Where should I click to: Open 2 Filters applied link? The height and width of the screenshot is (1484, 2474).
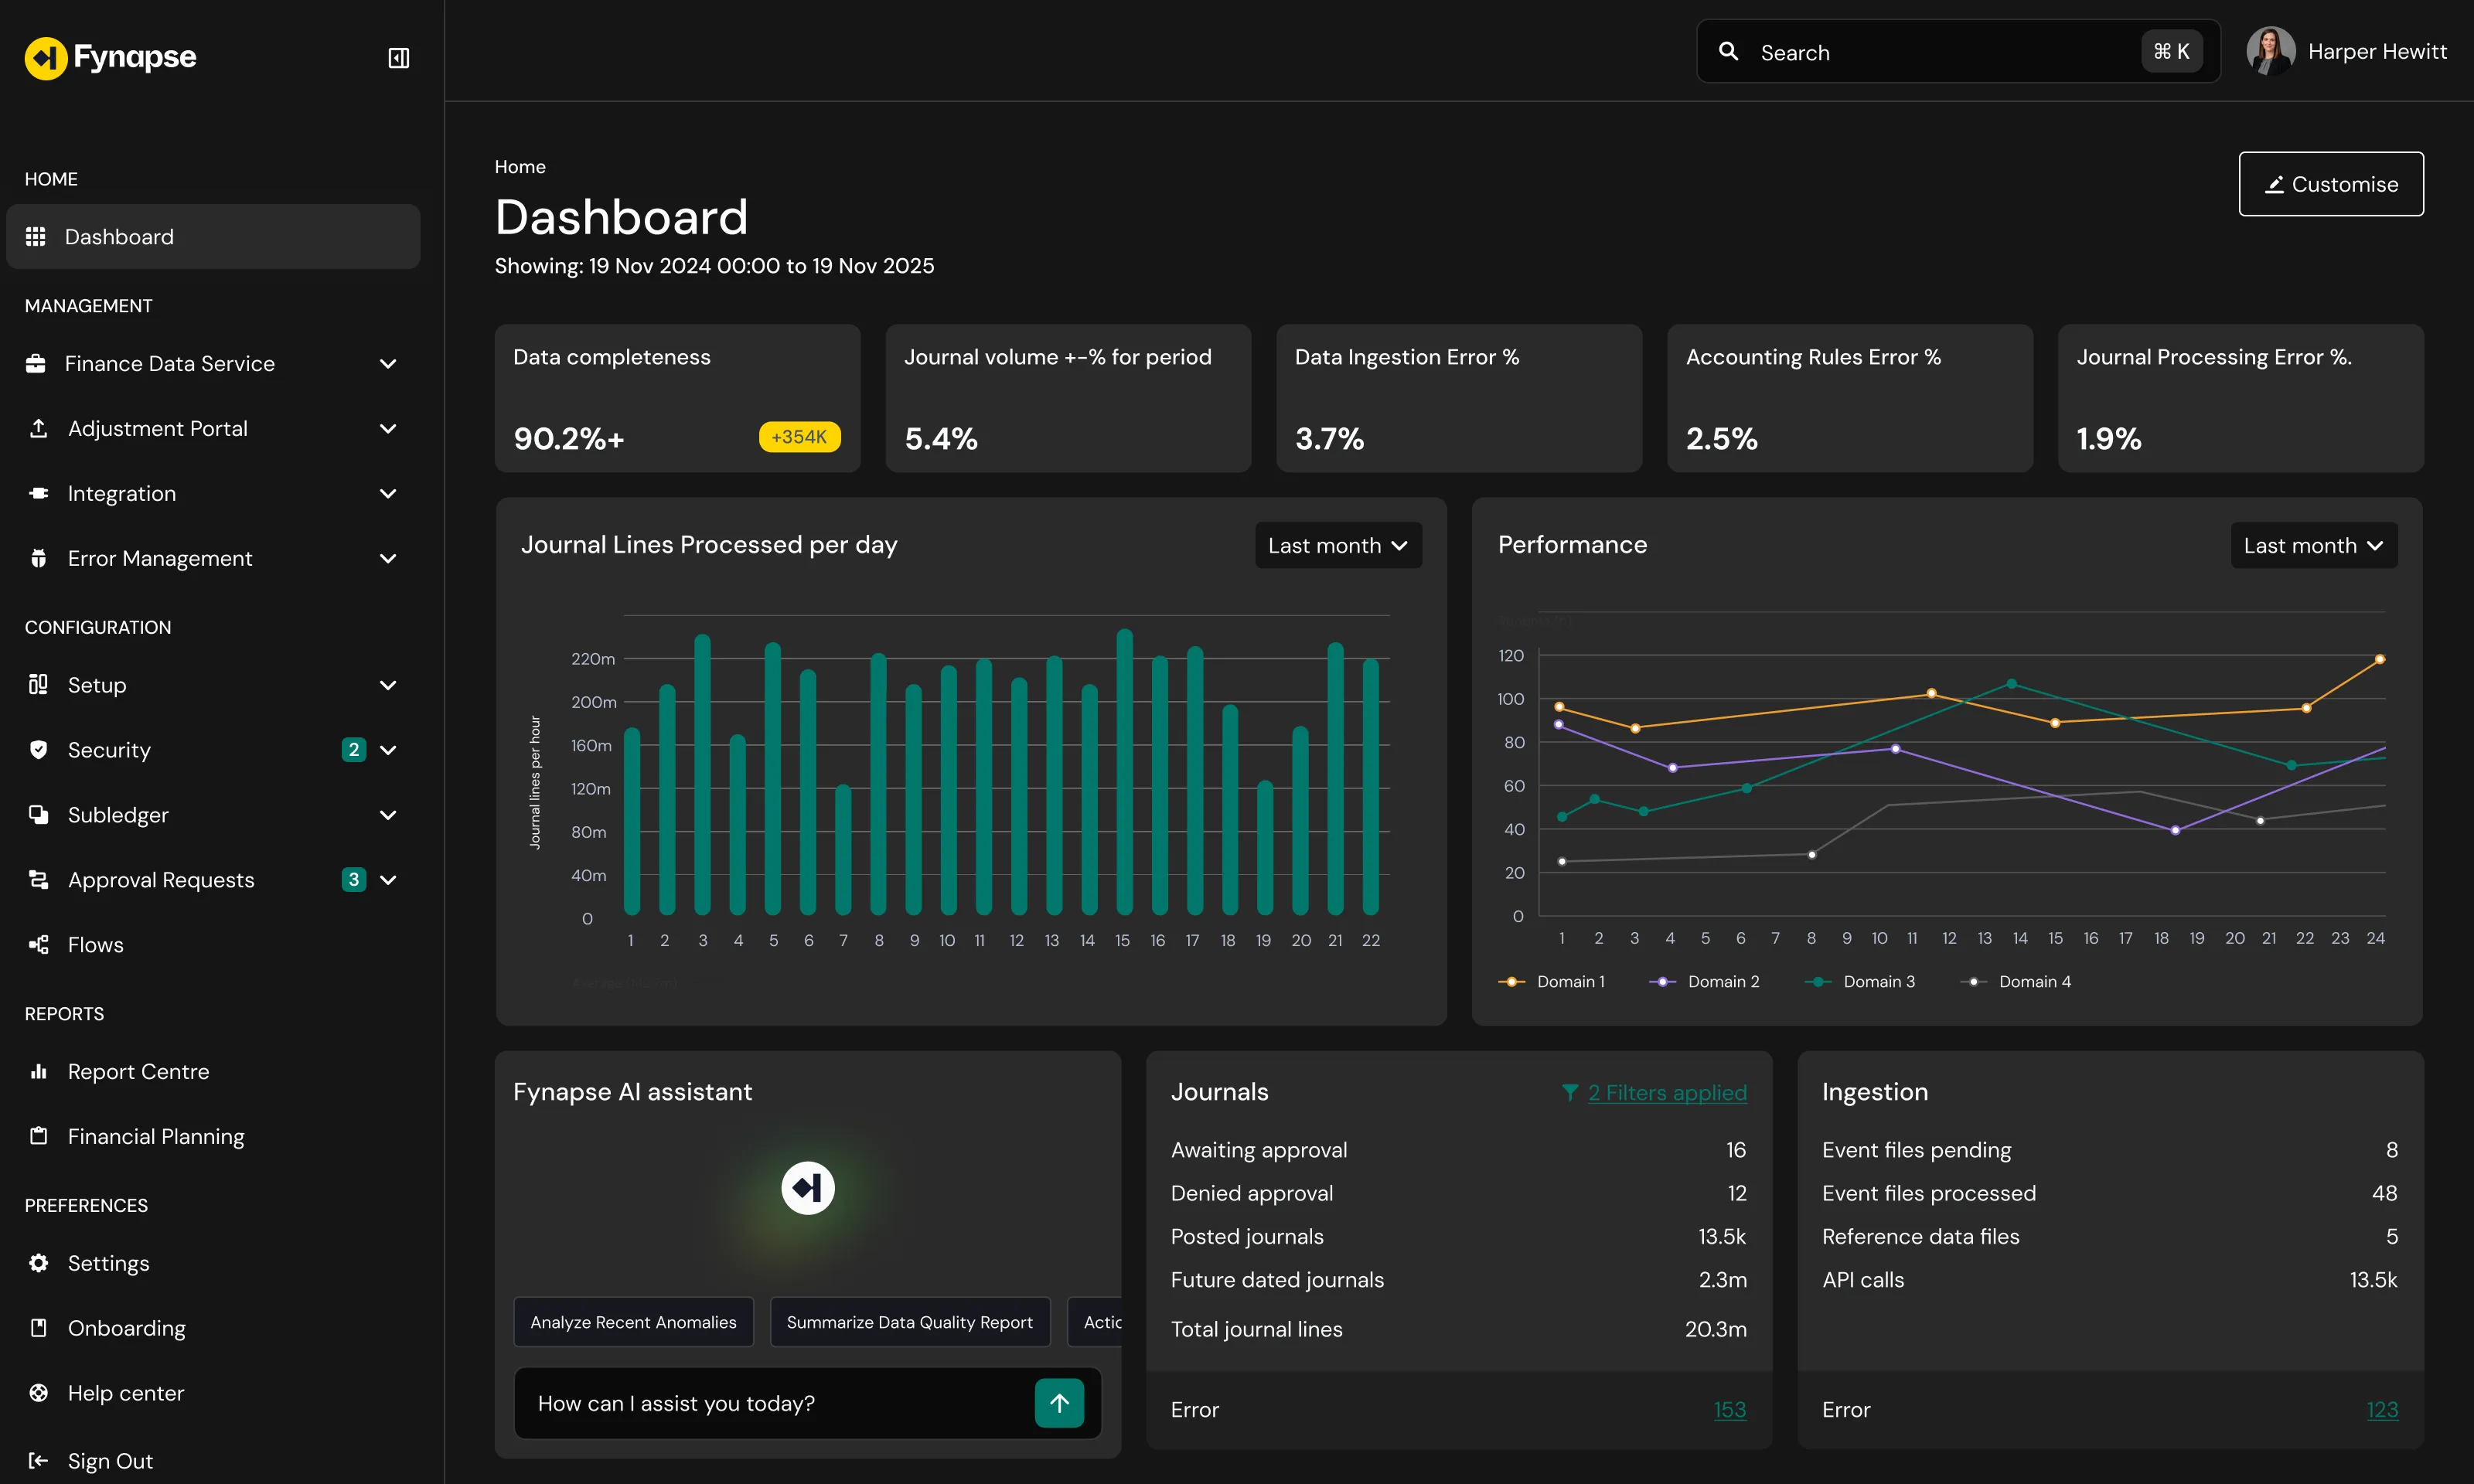click(1666, 1093)
